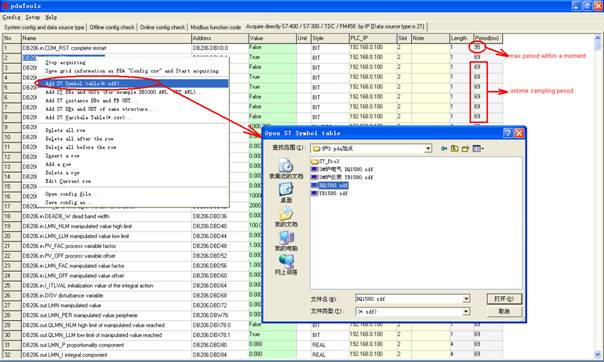
Task: Select row DB206.out.LMN_P proportionality component
Action: [x=106, y=345]
